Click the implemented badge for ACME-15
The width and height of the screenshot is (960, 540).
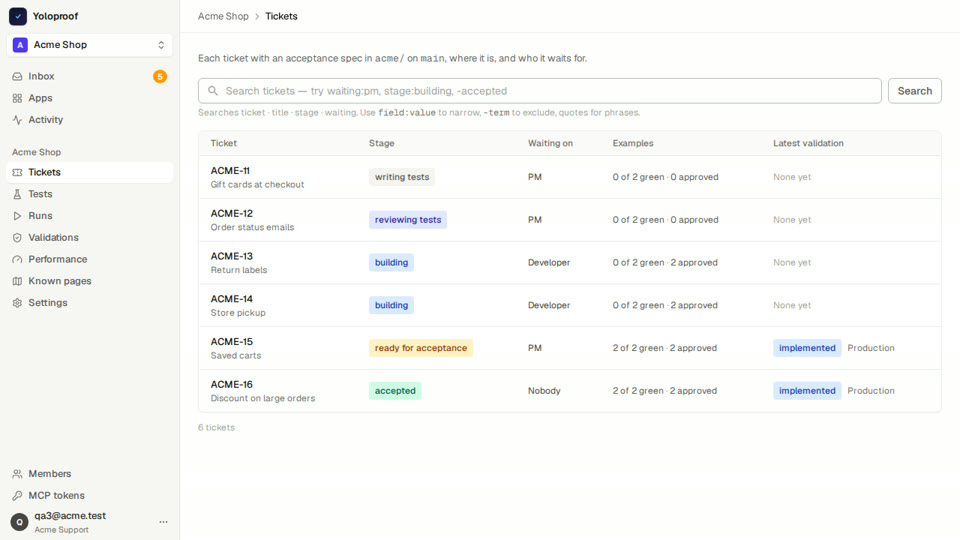click(x=807, y=348)
